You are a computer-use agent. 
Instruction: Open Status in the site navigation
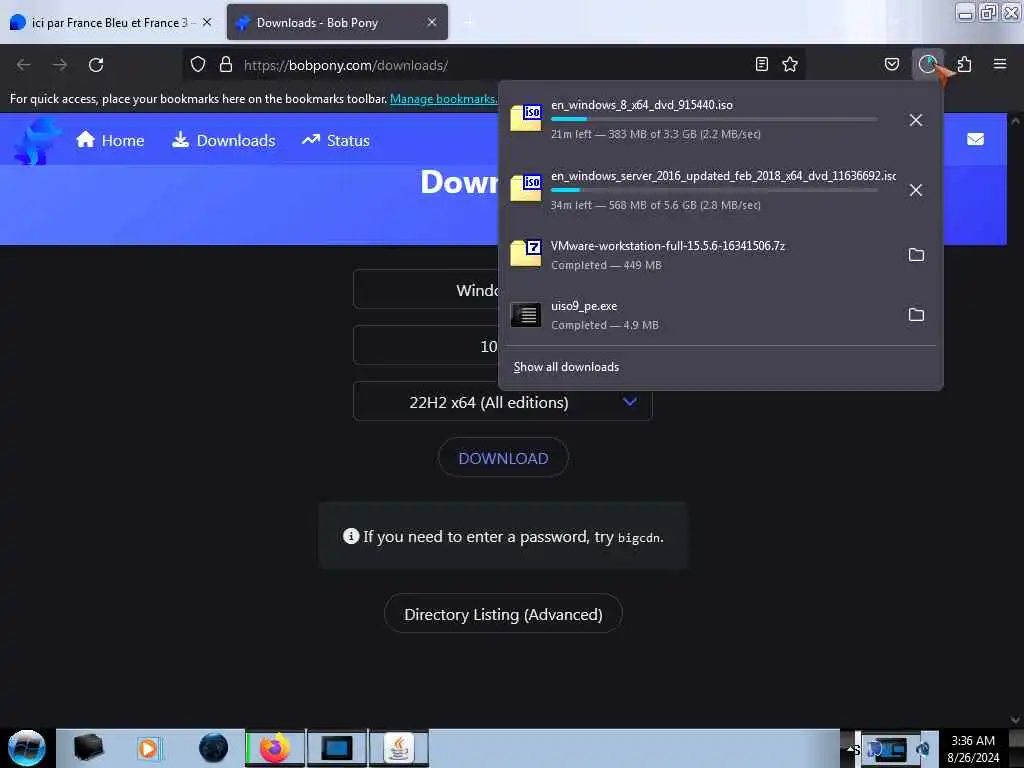point(336,140)
